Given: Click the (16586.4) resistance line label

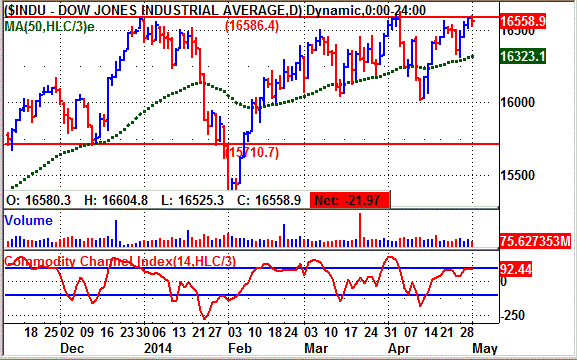Looking at the screenshot, I should click(252, 26).
